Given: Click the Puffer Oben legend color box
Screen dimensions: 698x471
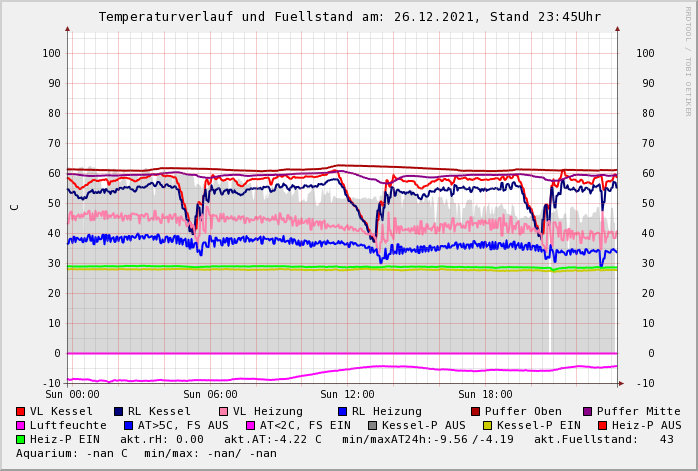Looking at the screenshot, I should [x=476, y=412].
